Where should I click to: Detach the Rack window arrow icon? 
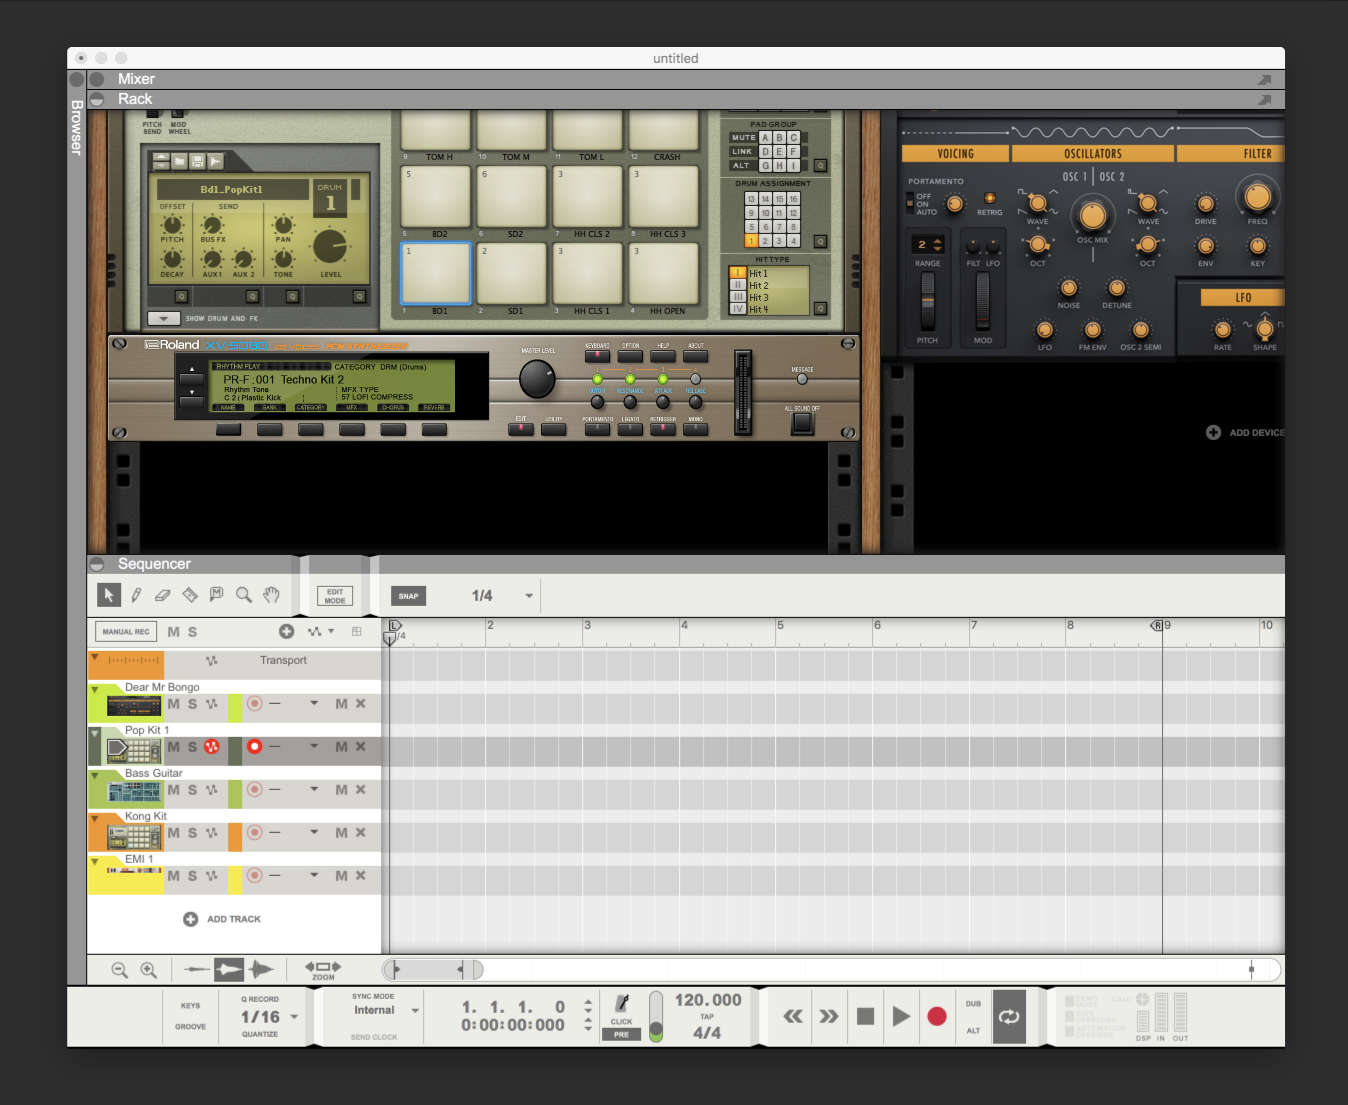pos(1264,100)
